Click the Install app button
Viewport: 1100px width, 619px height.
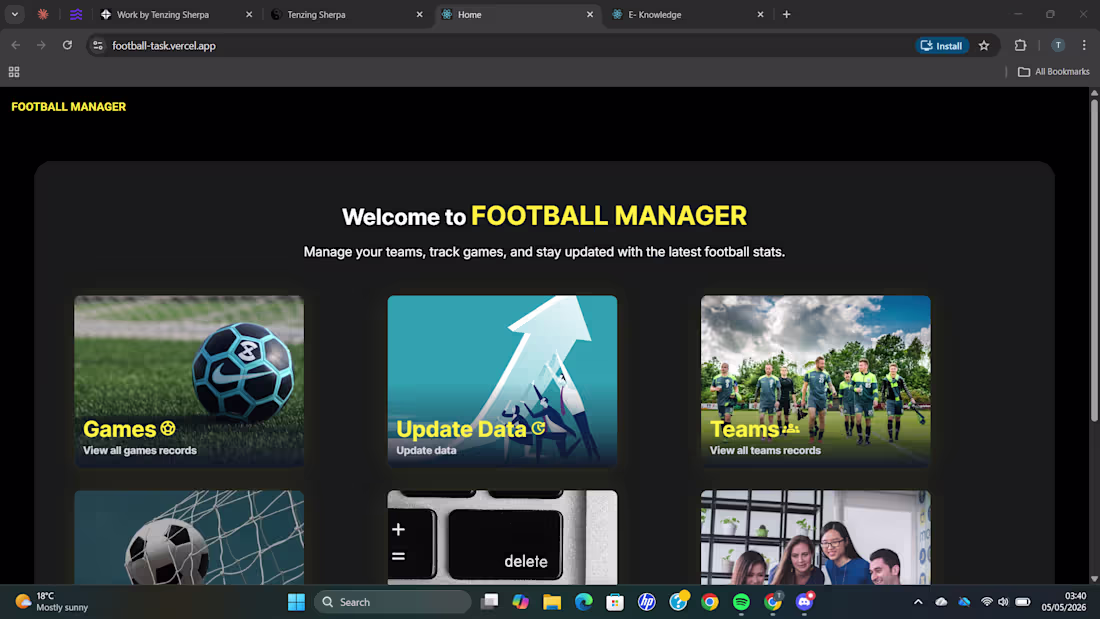(941, 46)
